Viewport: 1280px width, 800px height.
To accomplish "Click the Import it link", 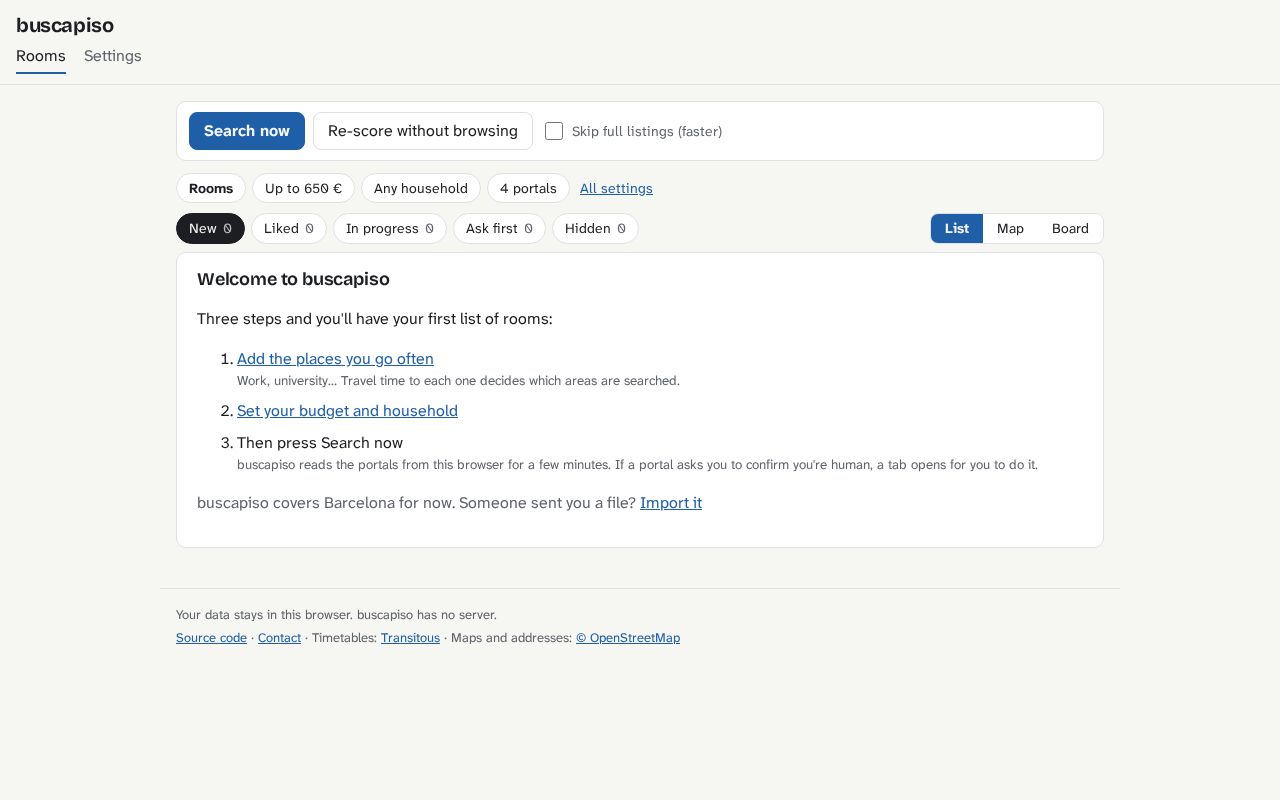I will pyautogui.click(x=671, y=503).
